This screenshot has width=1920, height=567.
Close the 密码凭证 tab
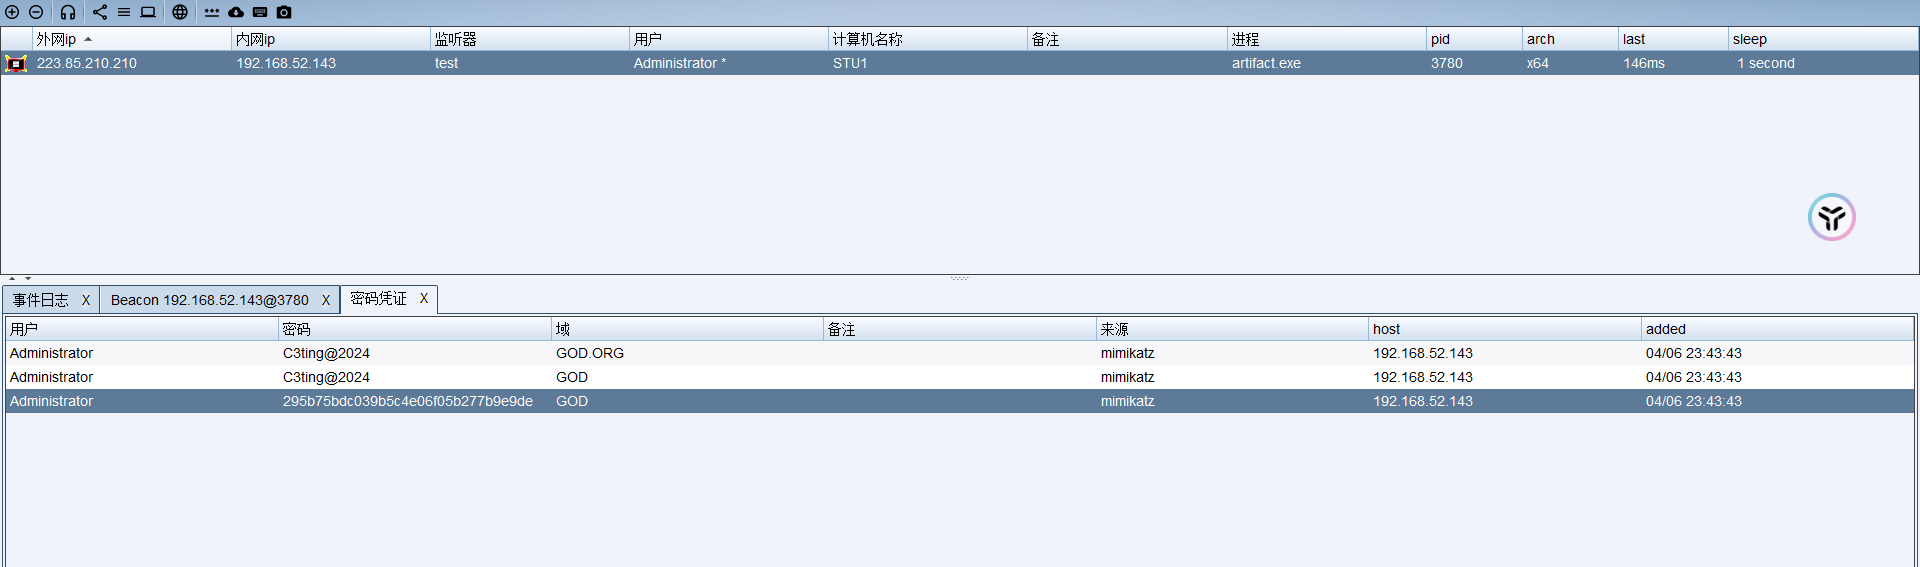tap(424, 298)
